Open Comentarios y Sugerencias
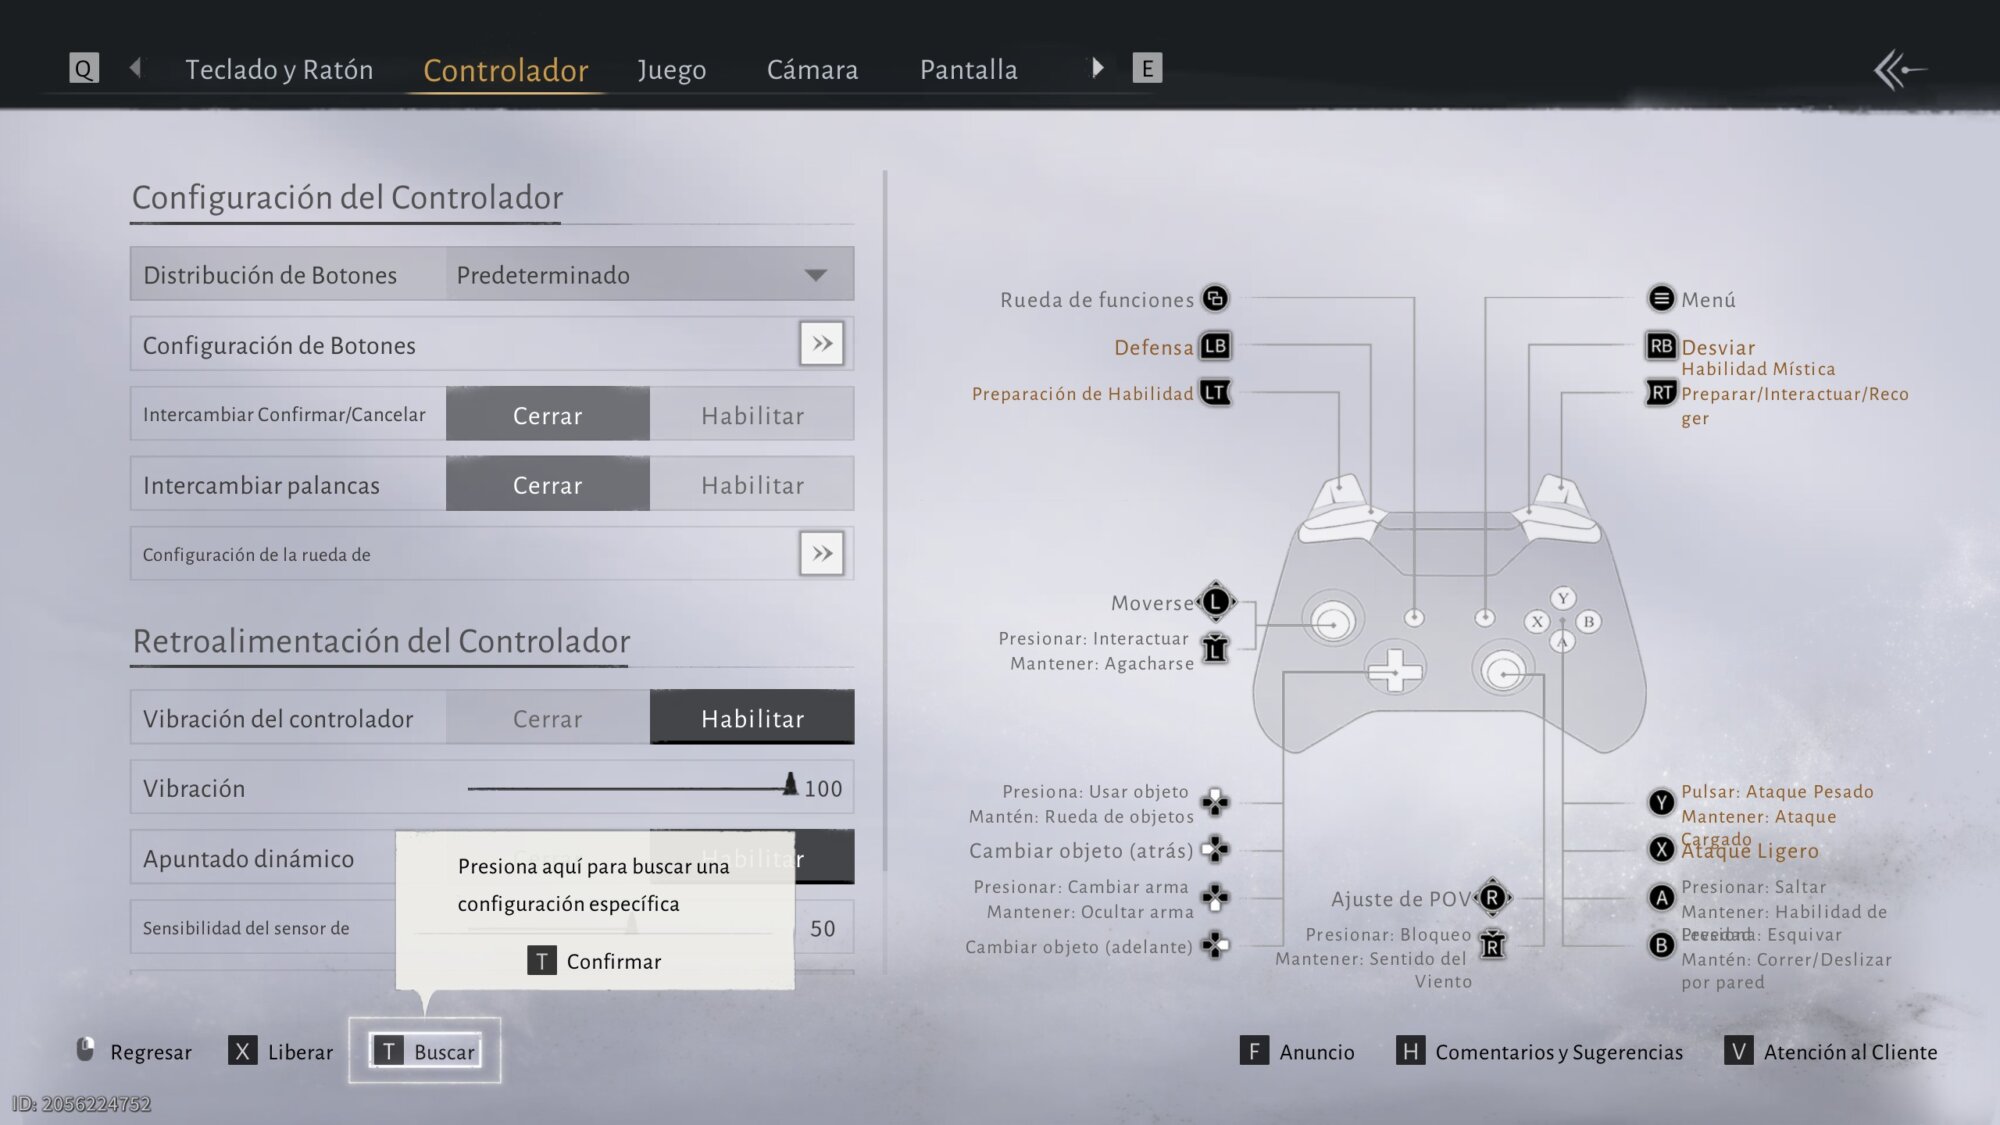This screenshot has height=1125, width=2000. (x=1540, y=1051)
